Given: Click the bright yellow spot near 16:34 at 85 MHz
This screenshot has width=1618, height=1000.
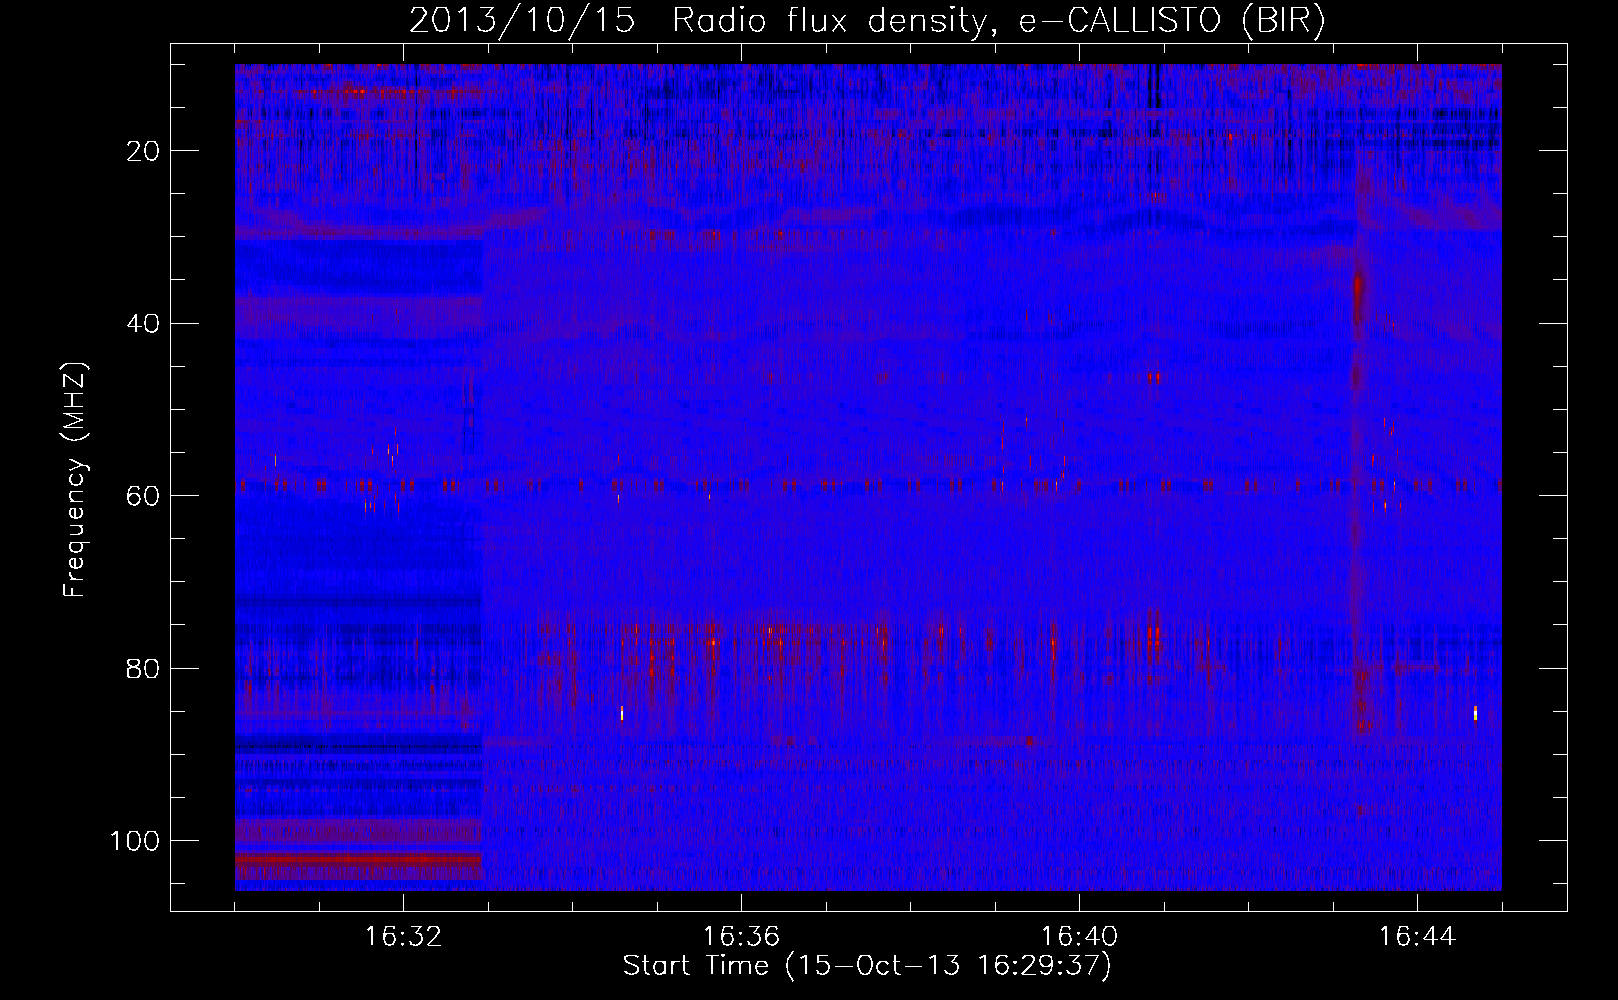Looking at the screenshot, I should (622, 713).
